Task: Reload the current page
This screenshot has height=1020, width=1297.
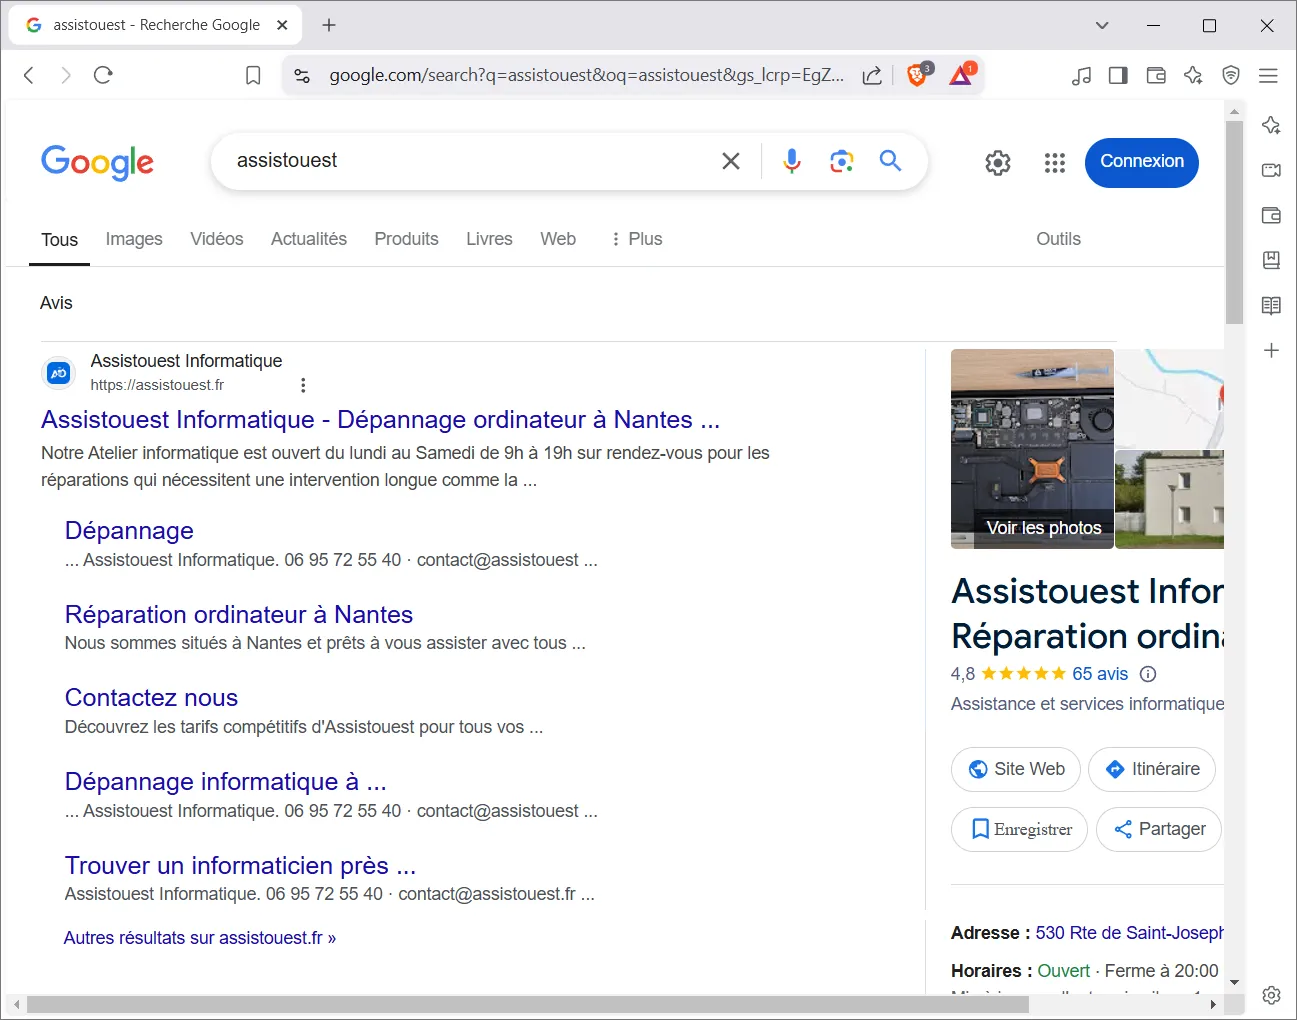Action: coord(103,75)
